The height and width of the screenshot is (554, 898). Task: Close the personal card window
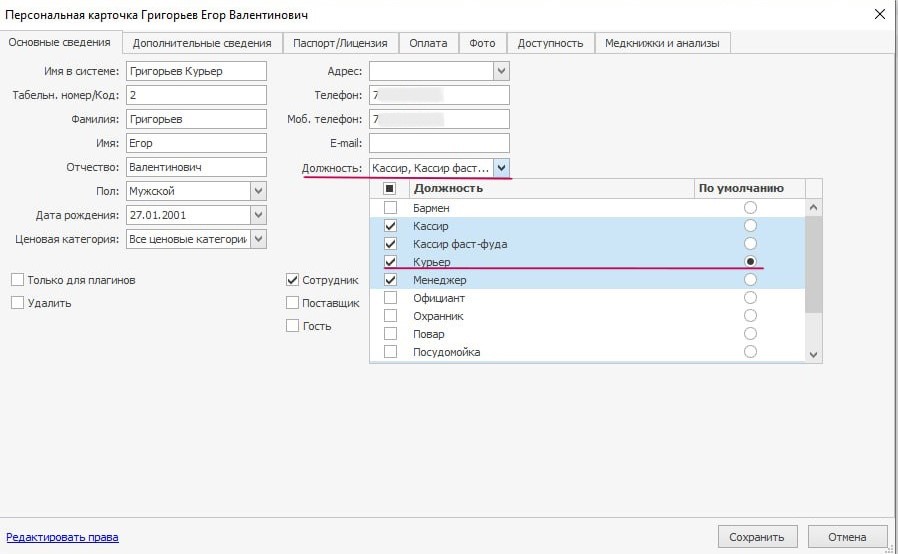click(x=880, y=14)
